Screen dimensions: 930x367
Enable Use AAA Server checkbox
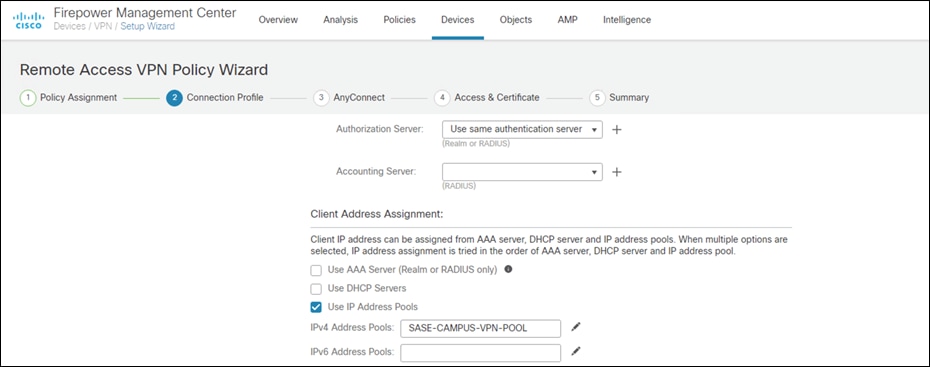coord(316,270)
